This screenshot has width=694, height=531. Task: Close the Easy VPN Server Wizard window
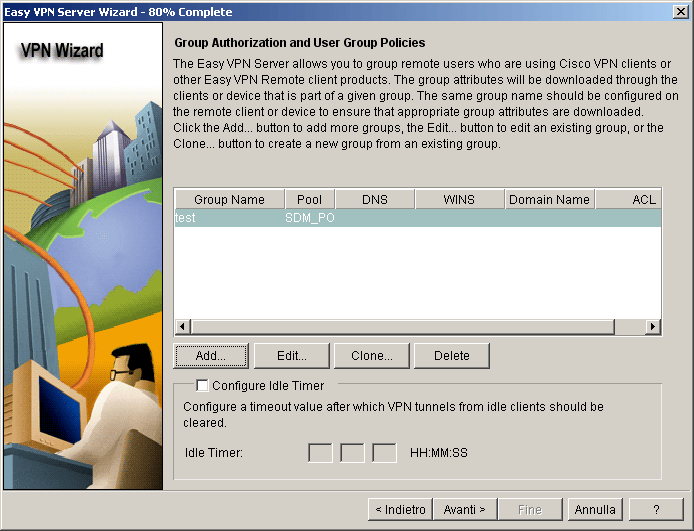pyautogui.click(x=680, y=12)
